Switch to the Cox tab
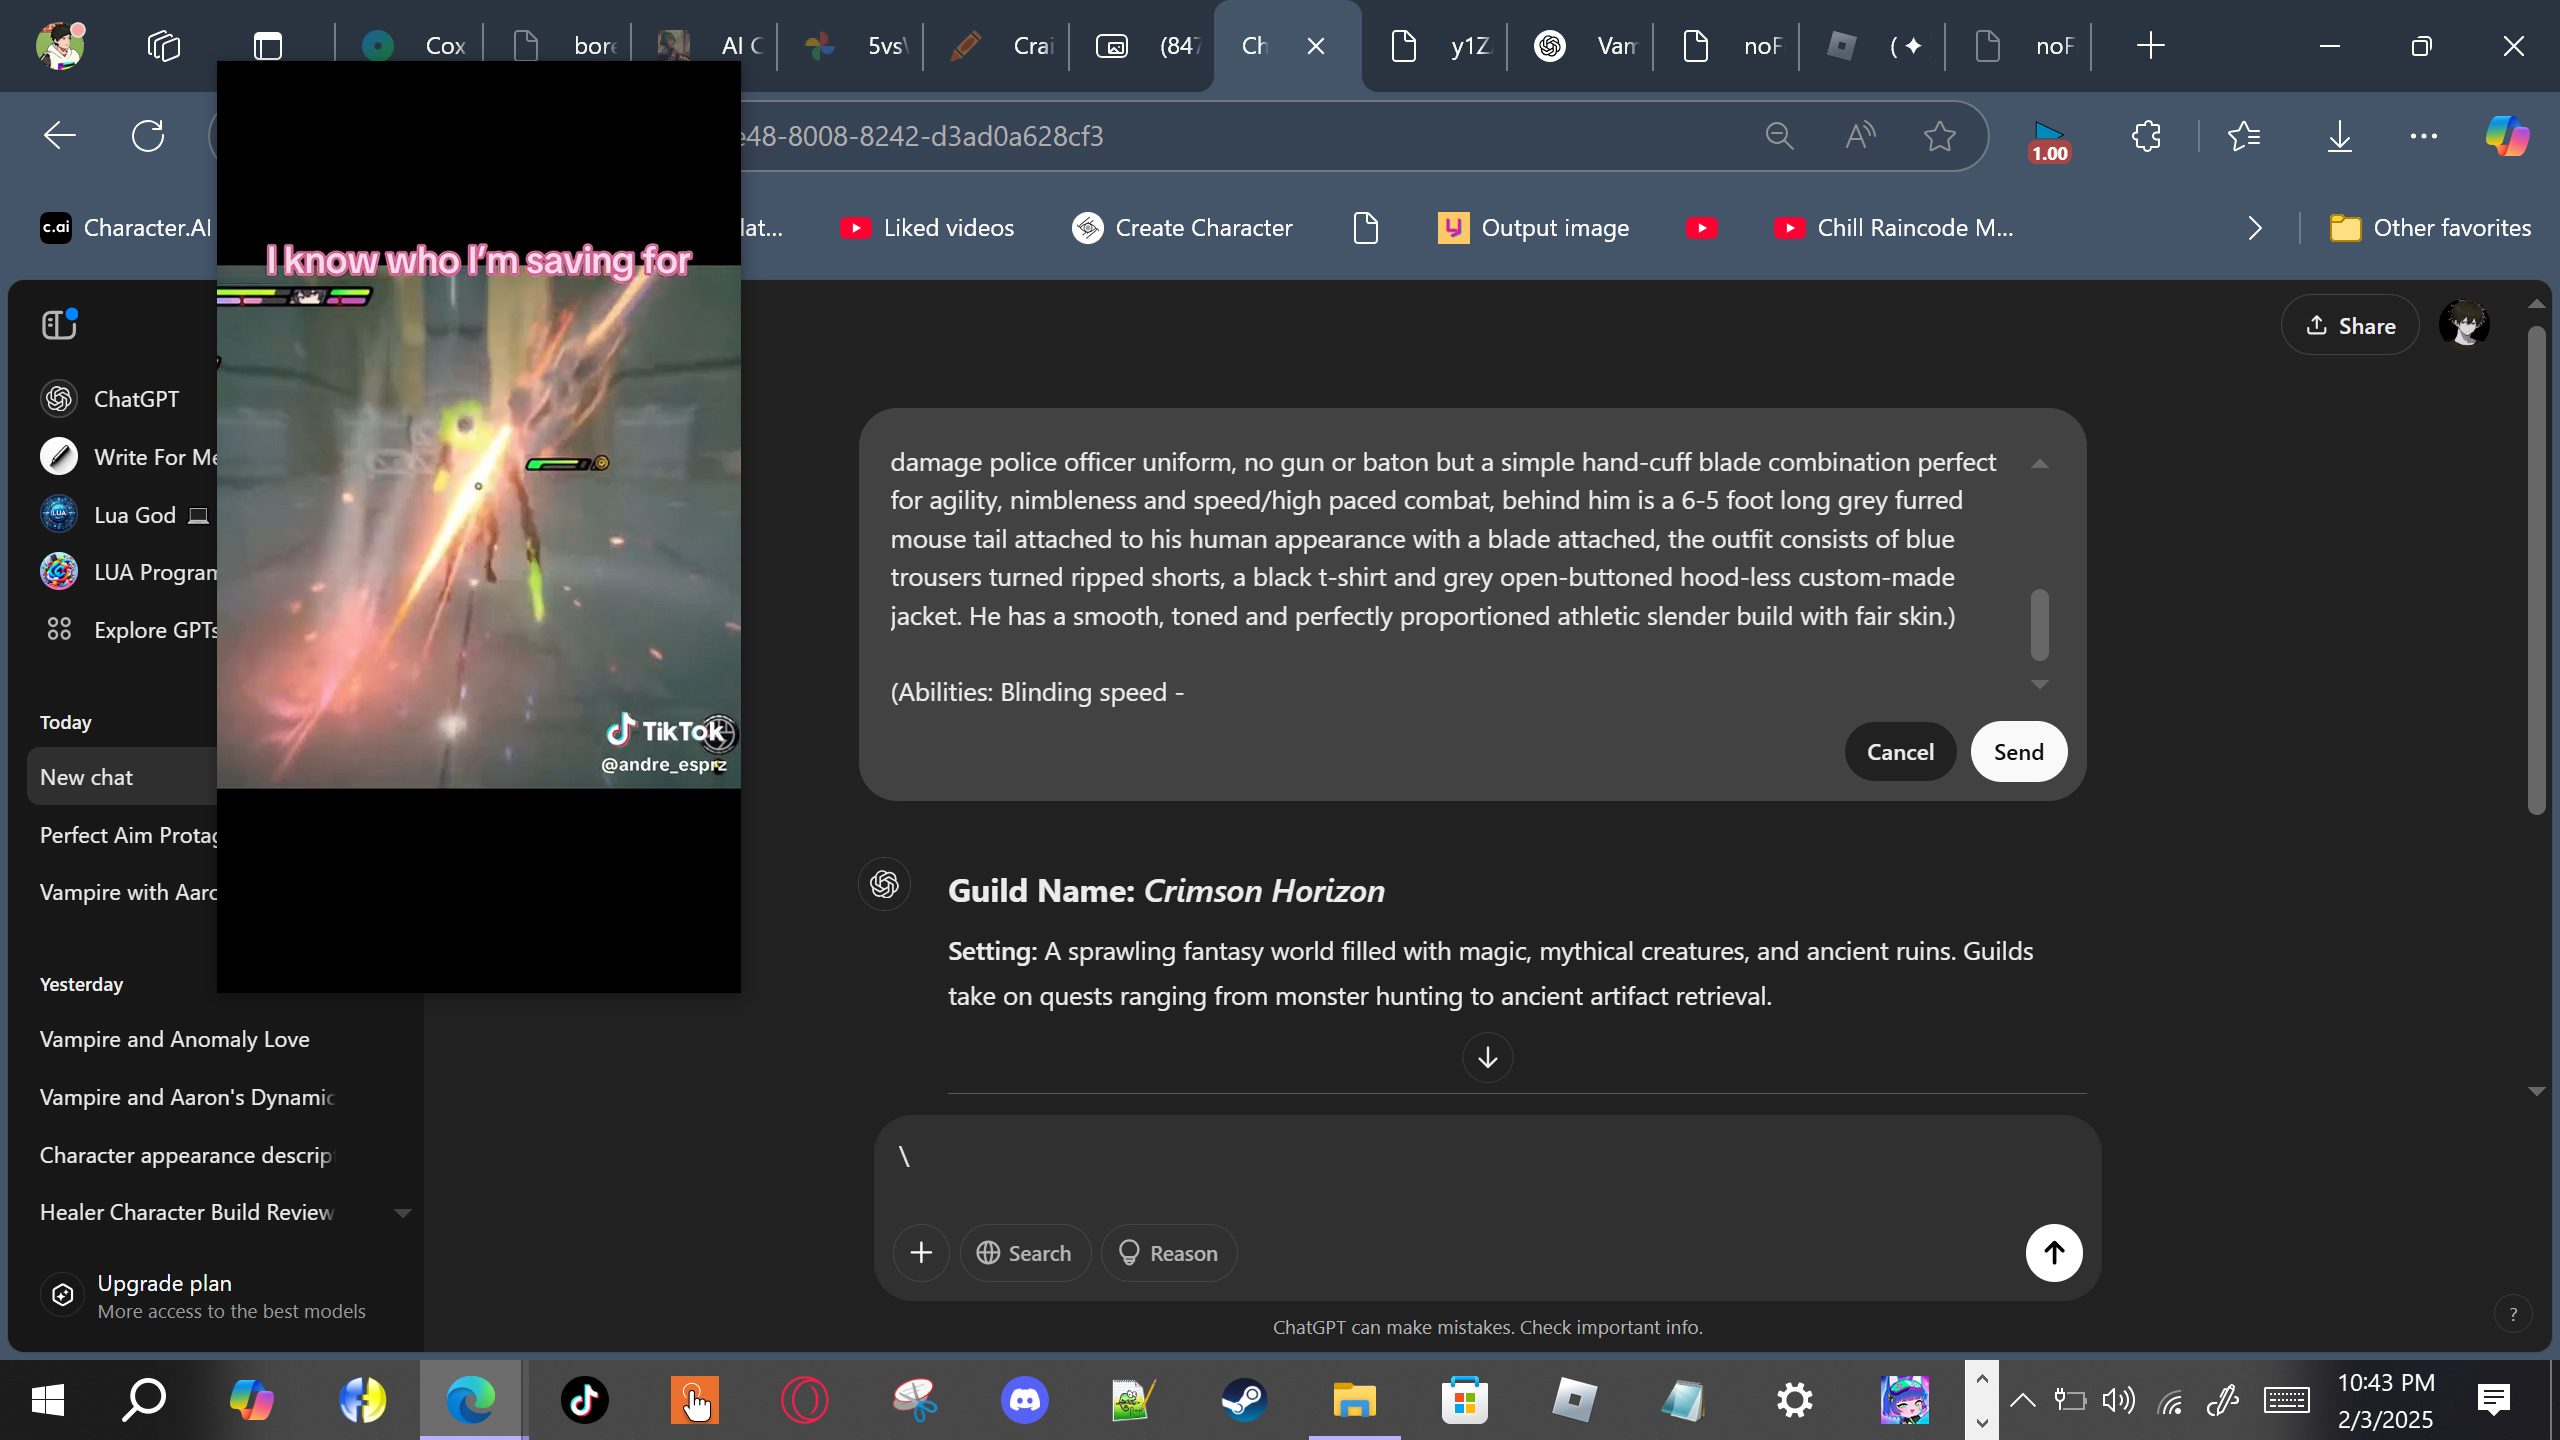Screen dimensions: 2560x1440 point(410,46)
